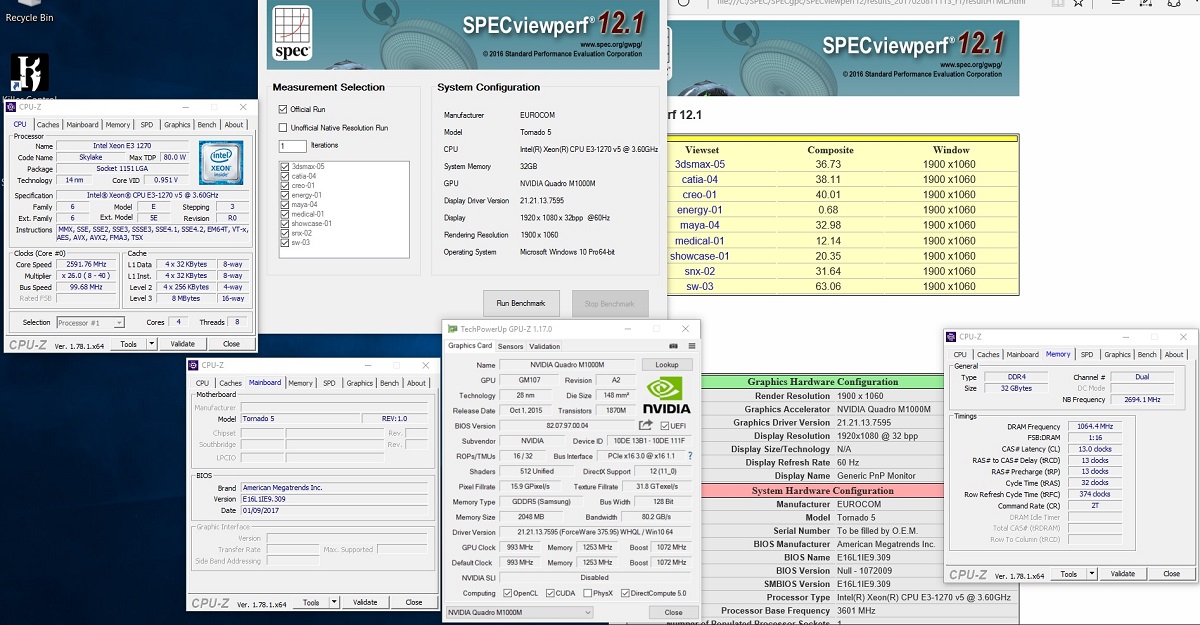1200x625 pixels.
Task: Click the BIOS export share icon
Action: pos(646,425)
